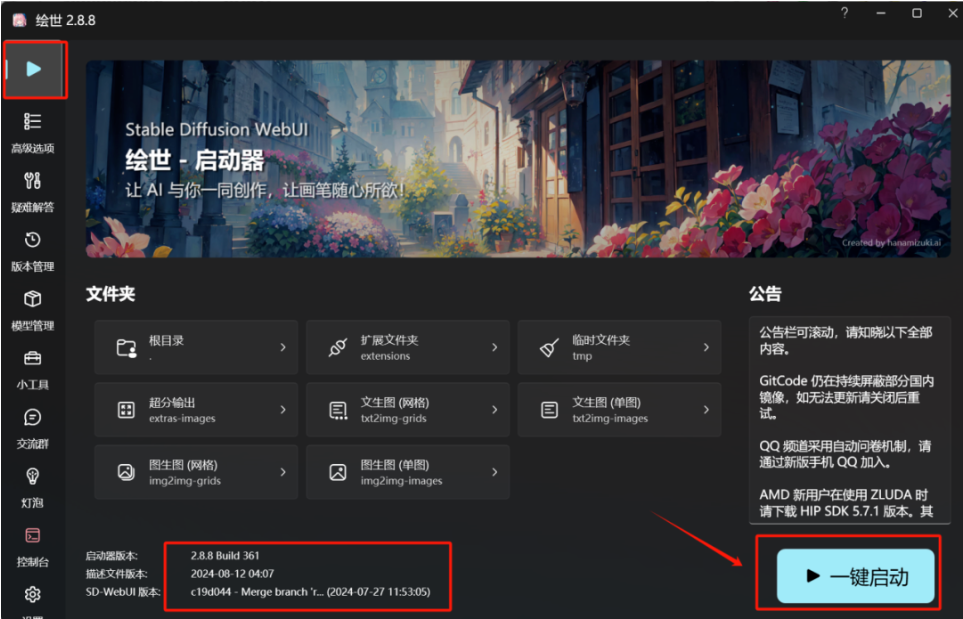Click the 根目录 folder icon
The height and width of the screenshot is (619, 963).
click(127, 348)
